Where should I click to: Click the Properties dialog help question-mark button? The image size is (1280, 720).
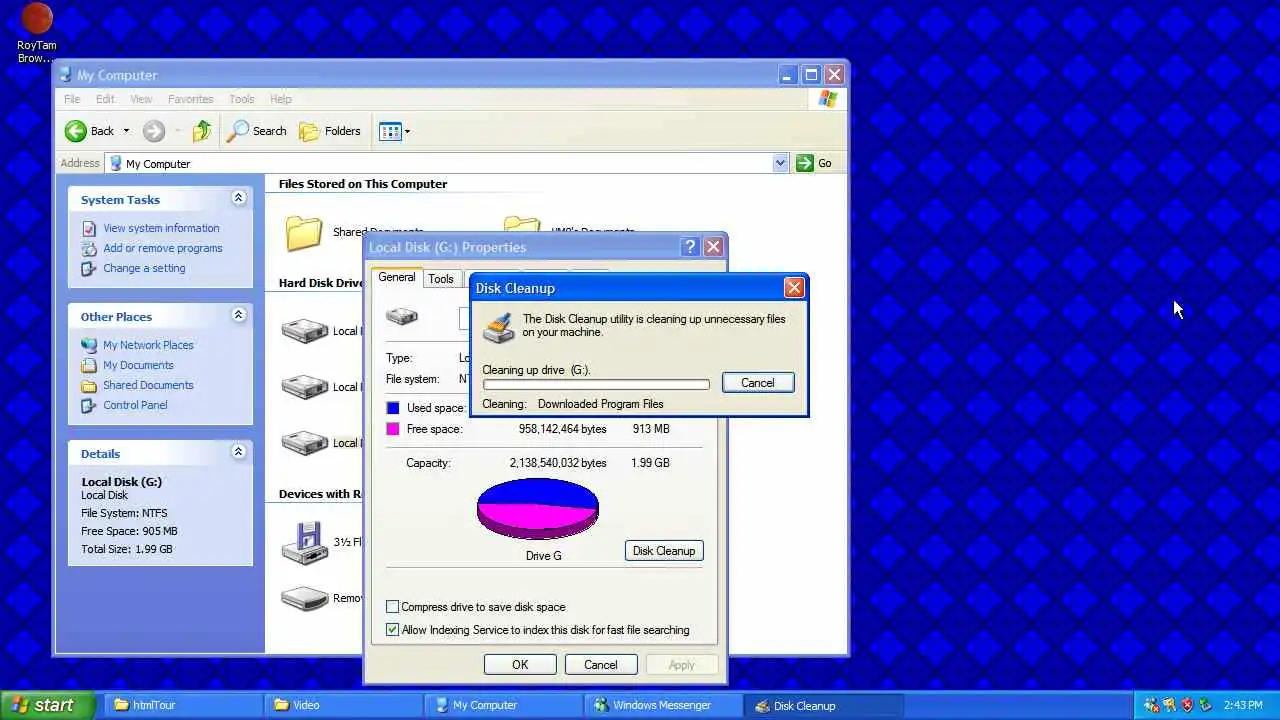coord(690,247)
